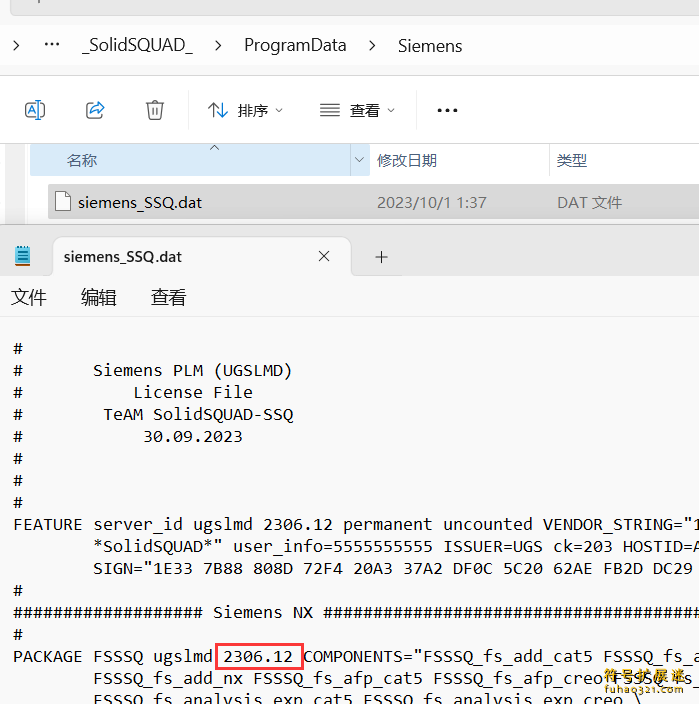The image size is (699, 704).
Task: Open the 编辑 menu in Notepad
Action: click(98, 297)
